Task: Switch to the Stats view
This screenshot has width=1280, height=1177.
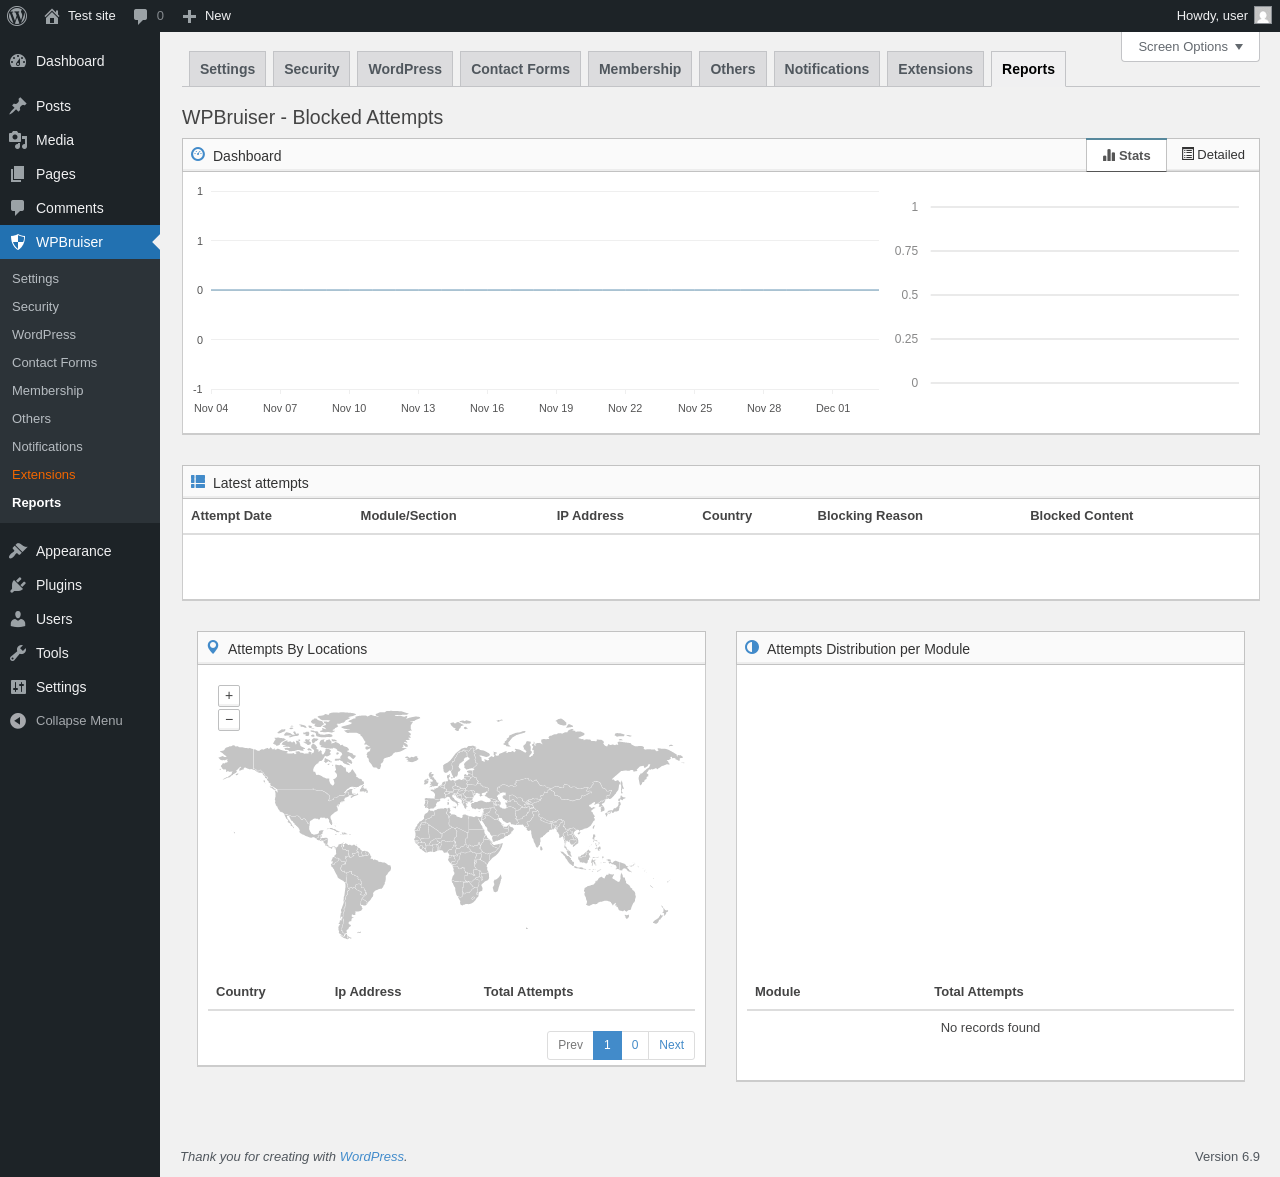Action: [1126, 155]
